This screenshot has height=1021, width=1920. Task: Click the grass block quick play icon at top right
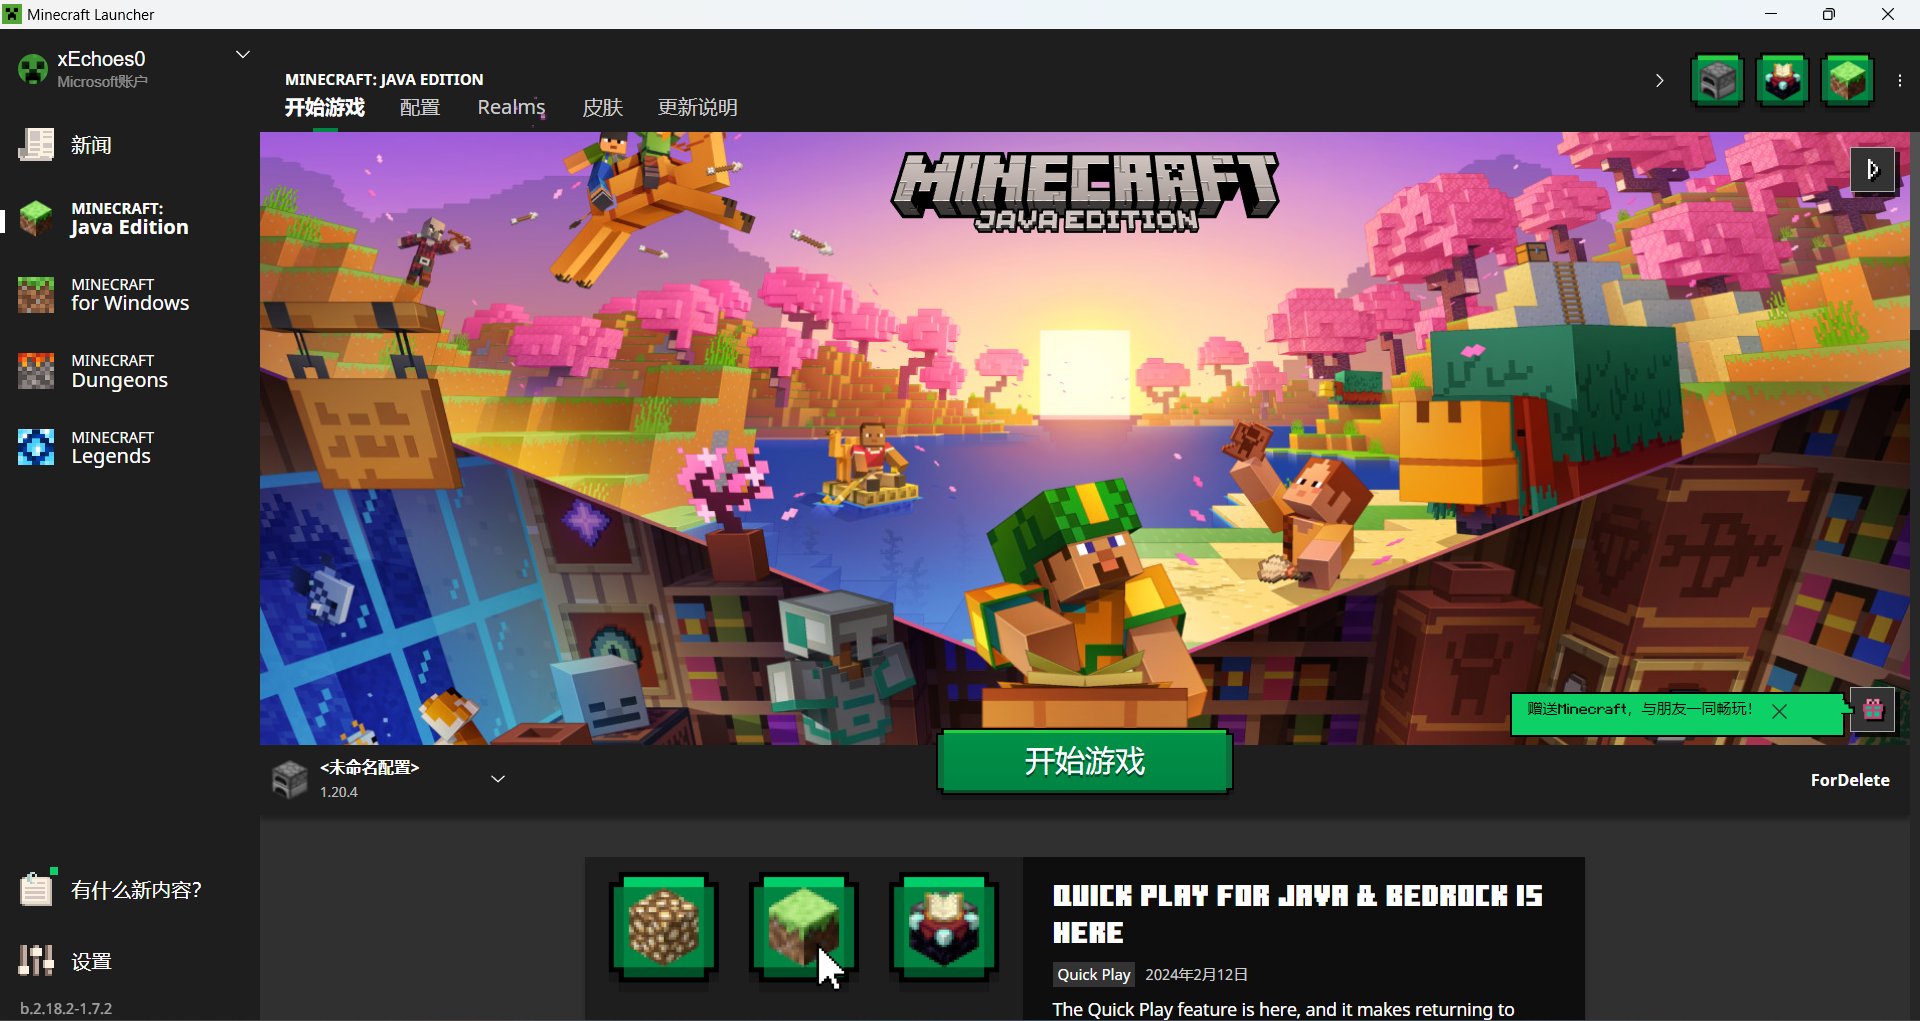click(x=1847, y=80)
